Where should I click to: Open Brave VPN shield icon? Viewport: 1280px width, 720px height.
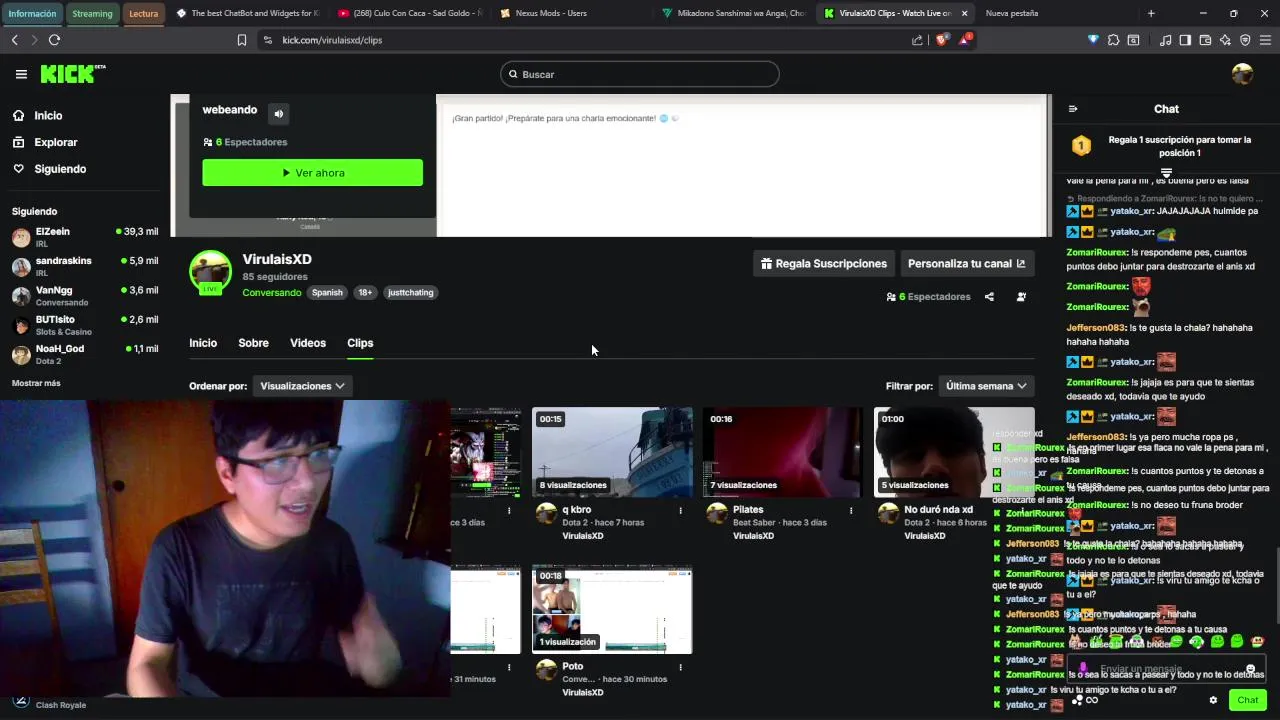1245,40
